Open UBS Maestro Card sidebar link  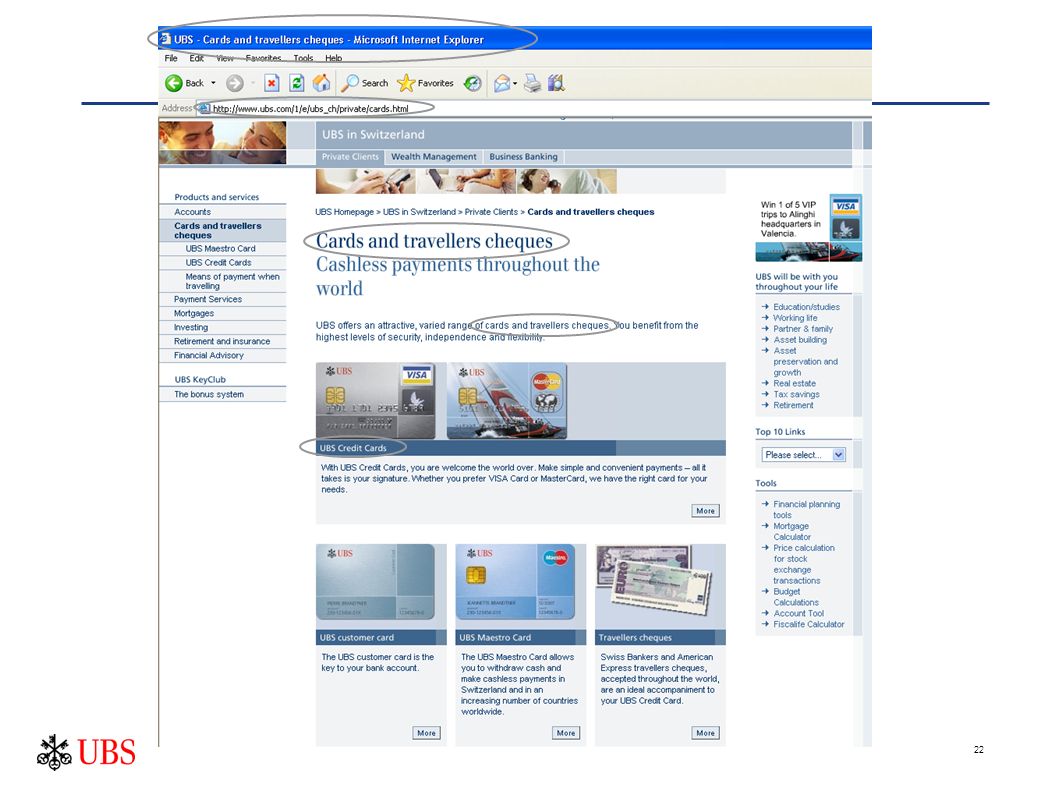(x=220, y=249)
